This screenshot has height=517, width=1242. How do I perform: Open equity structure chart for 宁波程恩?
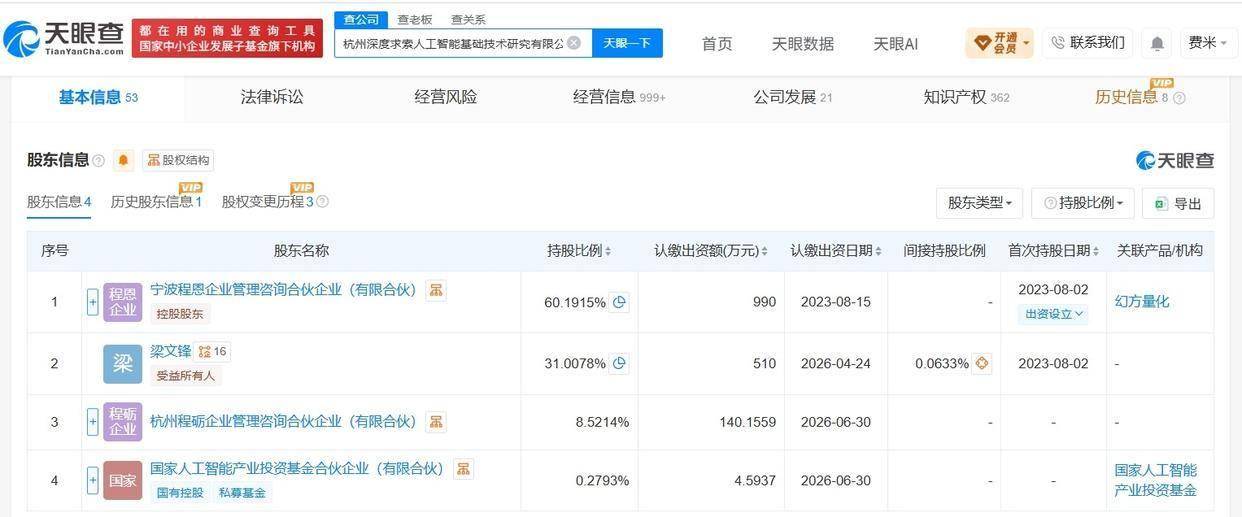click(435, 290)
